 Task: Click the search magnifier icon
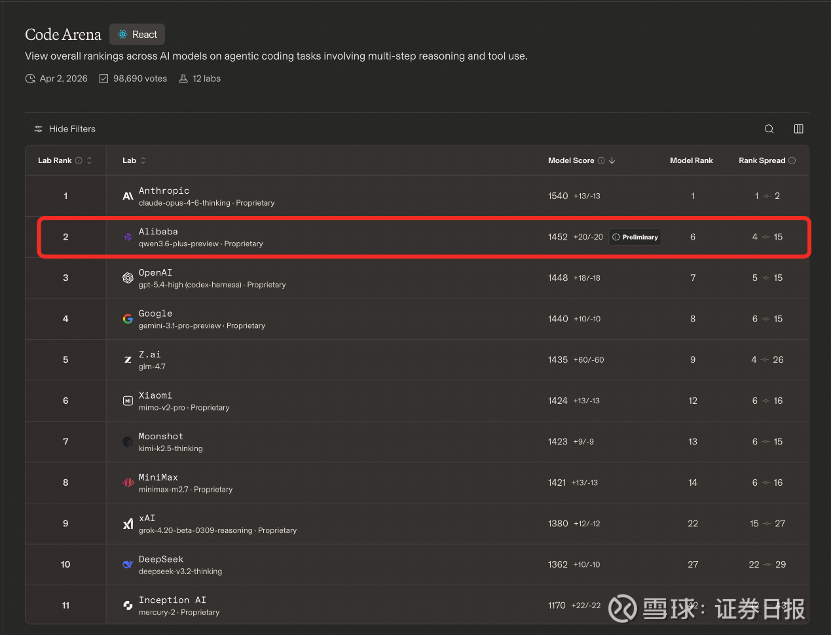pos(769,129)
